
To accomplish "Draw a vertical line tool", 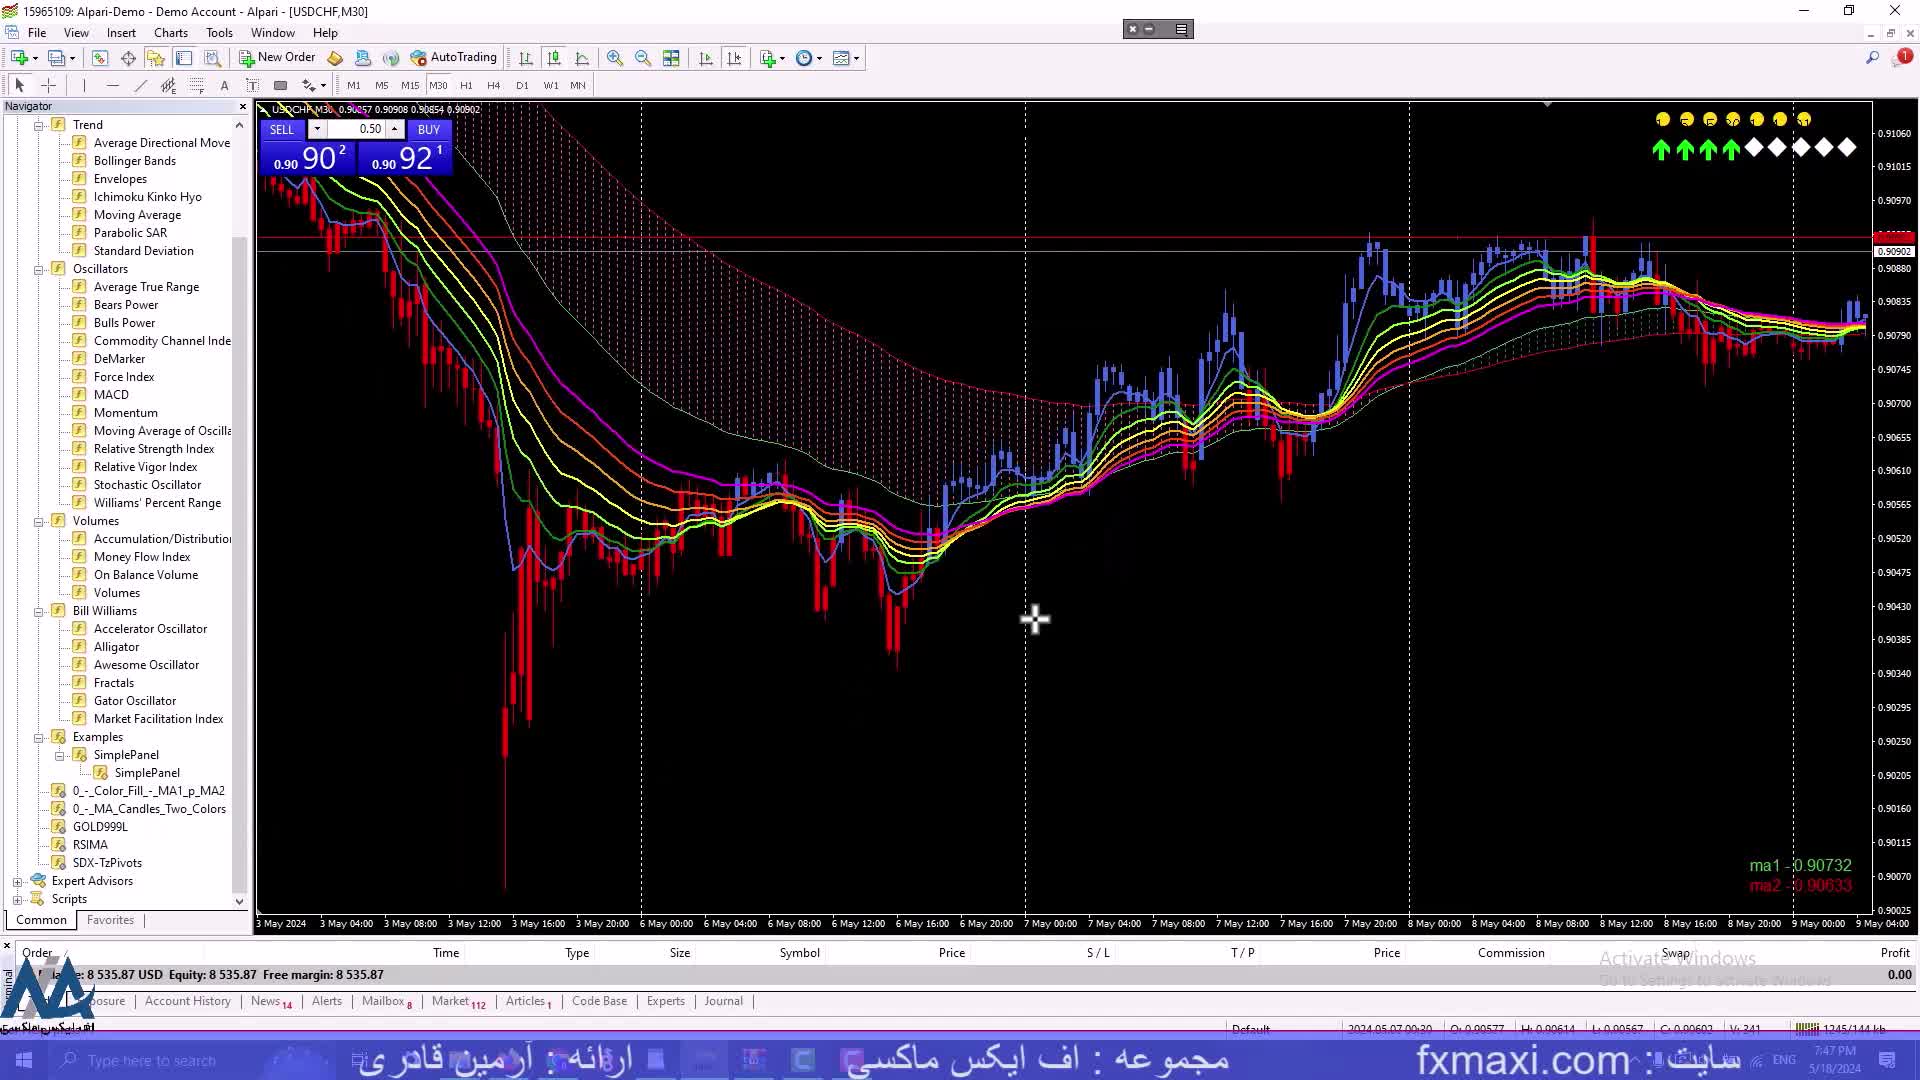I will 84,86.
